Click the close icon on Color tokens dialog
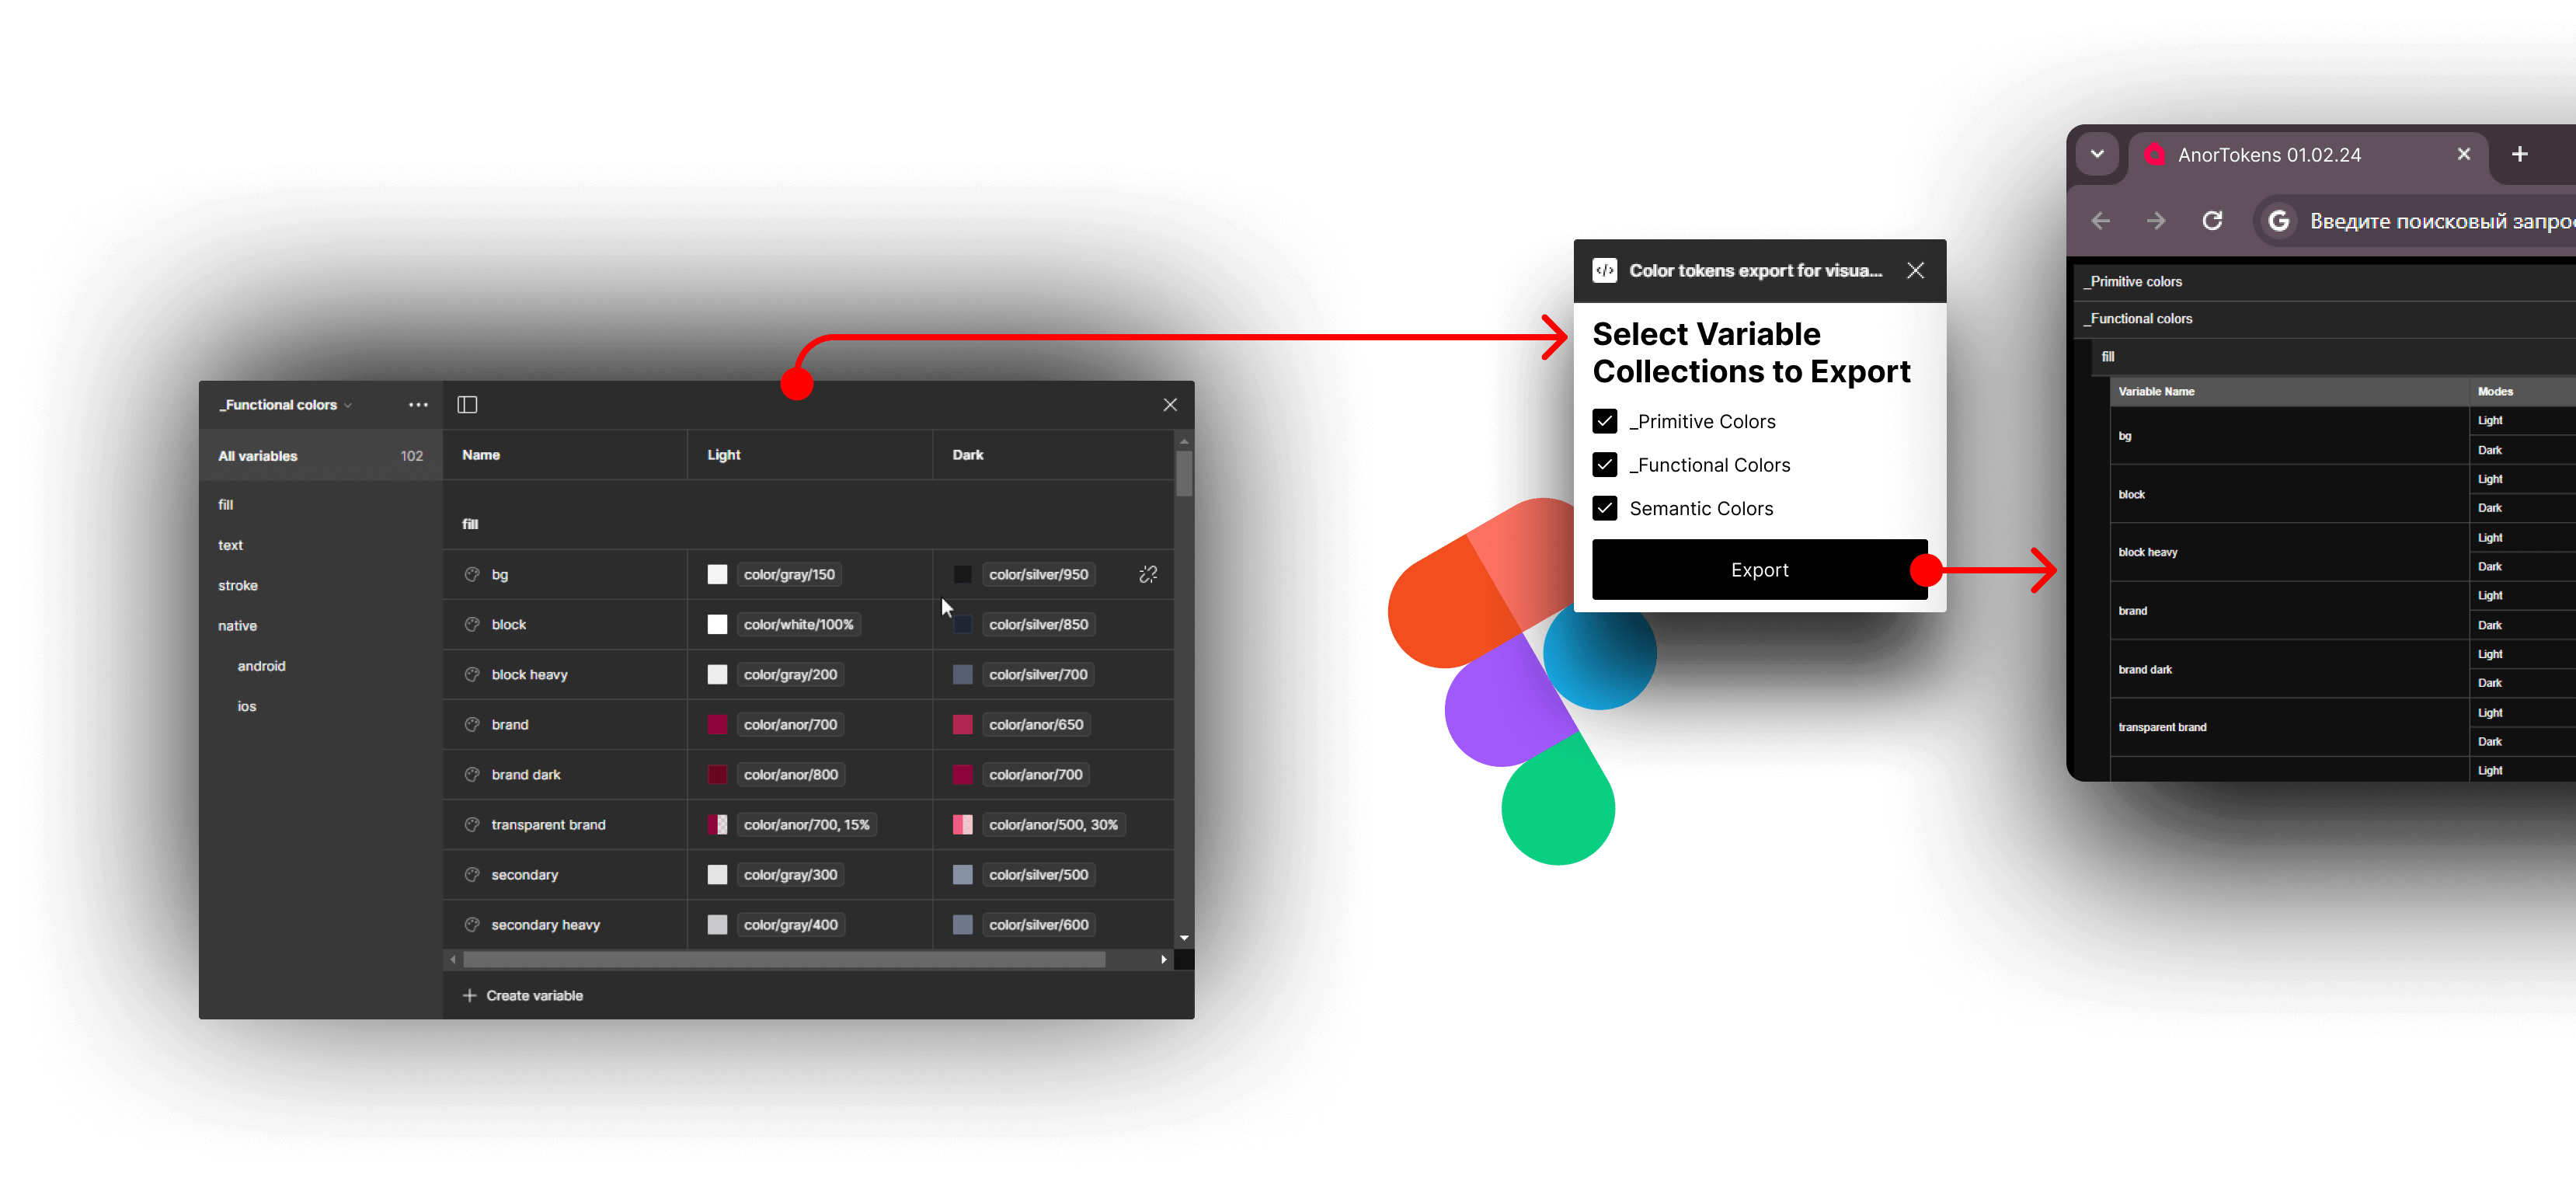The height and width of the screenshot is (1181, 2576). pyautogui.click(x=1916, y=270)
